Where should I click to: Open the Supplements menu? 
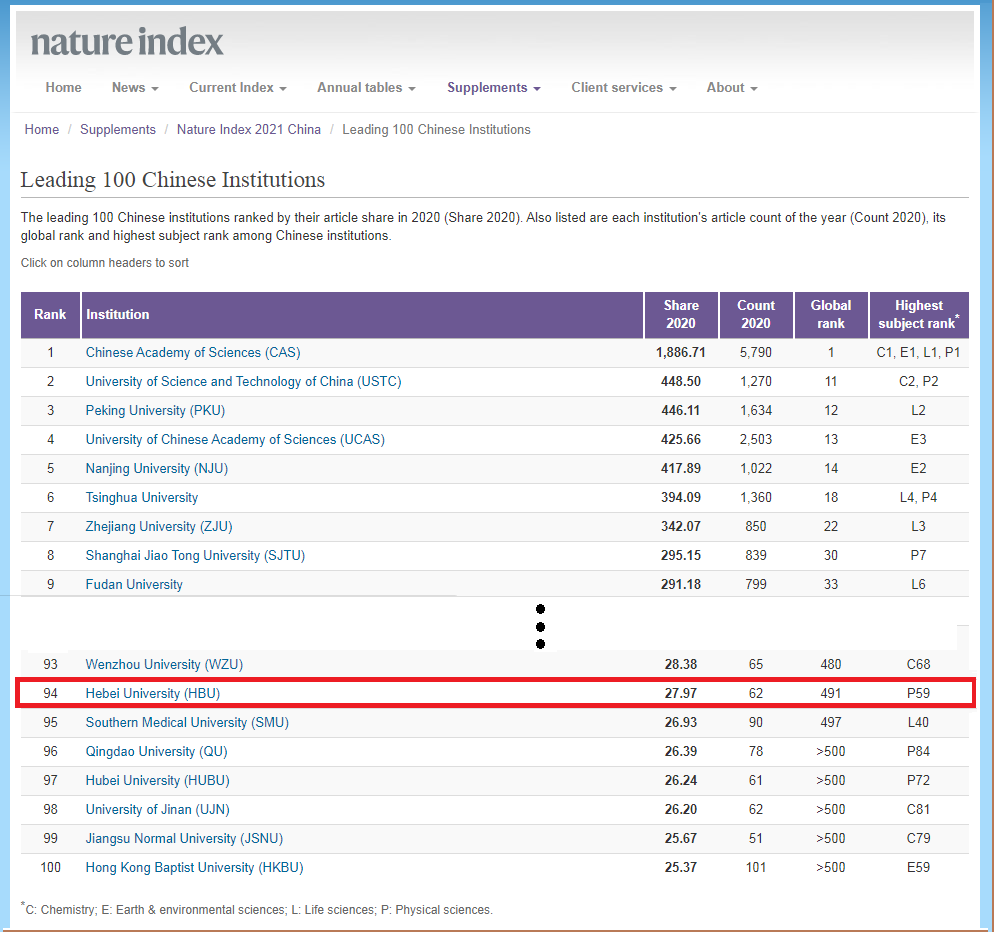[493, 88]
